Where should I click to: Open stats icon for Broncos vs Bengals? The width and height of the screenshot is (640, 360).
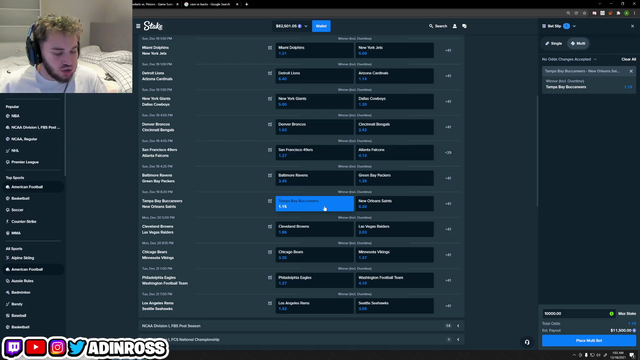click(270, 124)
